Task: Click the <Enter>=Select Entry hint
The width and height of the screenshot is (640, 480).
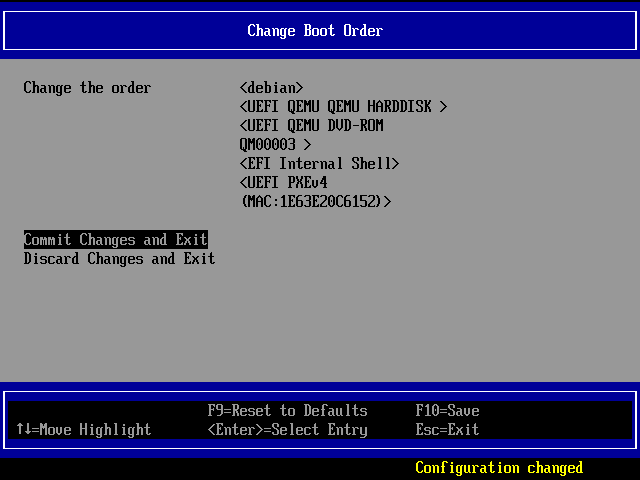Action: (287, 430)
